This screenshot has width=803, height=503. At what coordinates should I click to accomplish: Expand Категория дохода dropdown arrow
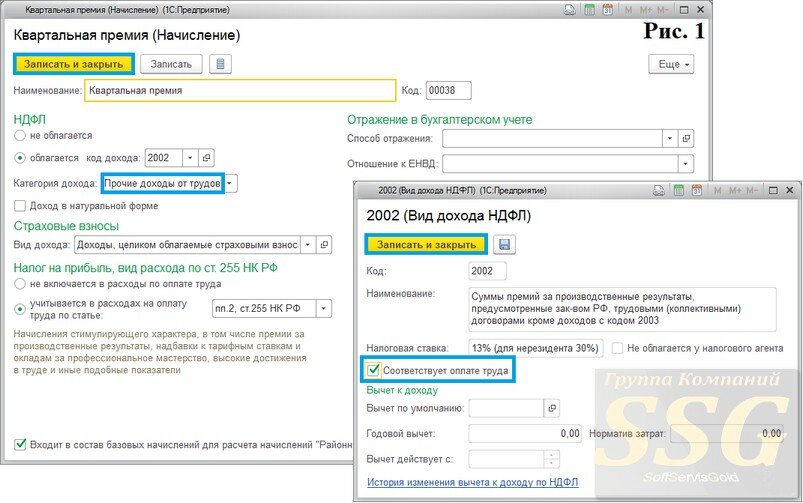click(230, 183)
